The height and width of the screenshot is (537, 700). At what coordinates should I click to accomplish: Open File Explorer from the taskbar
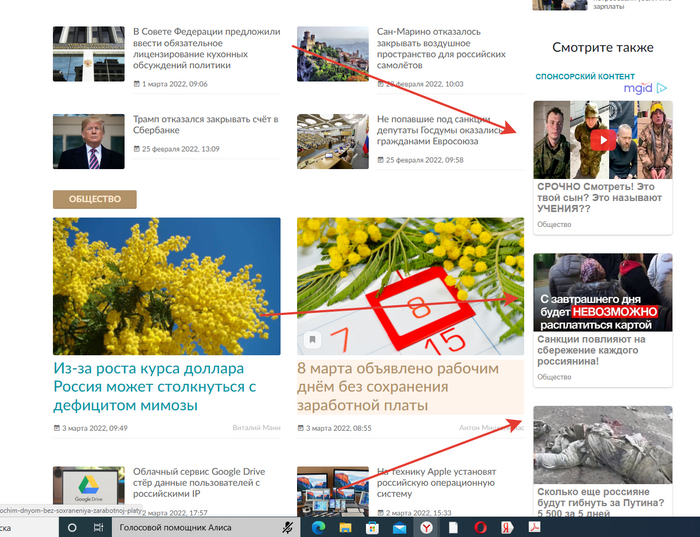coord(345,528)
